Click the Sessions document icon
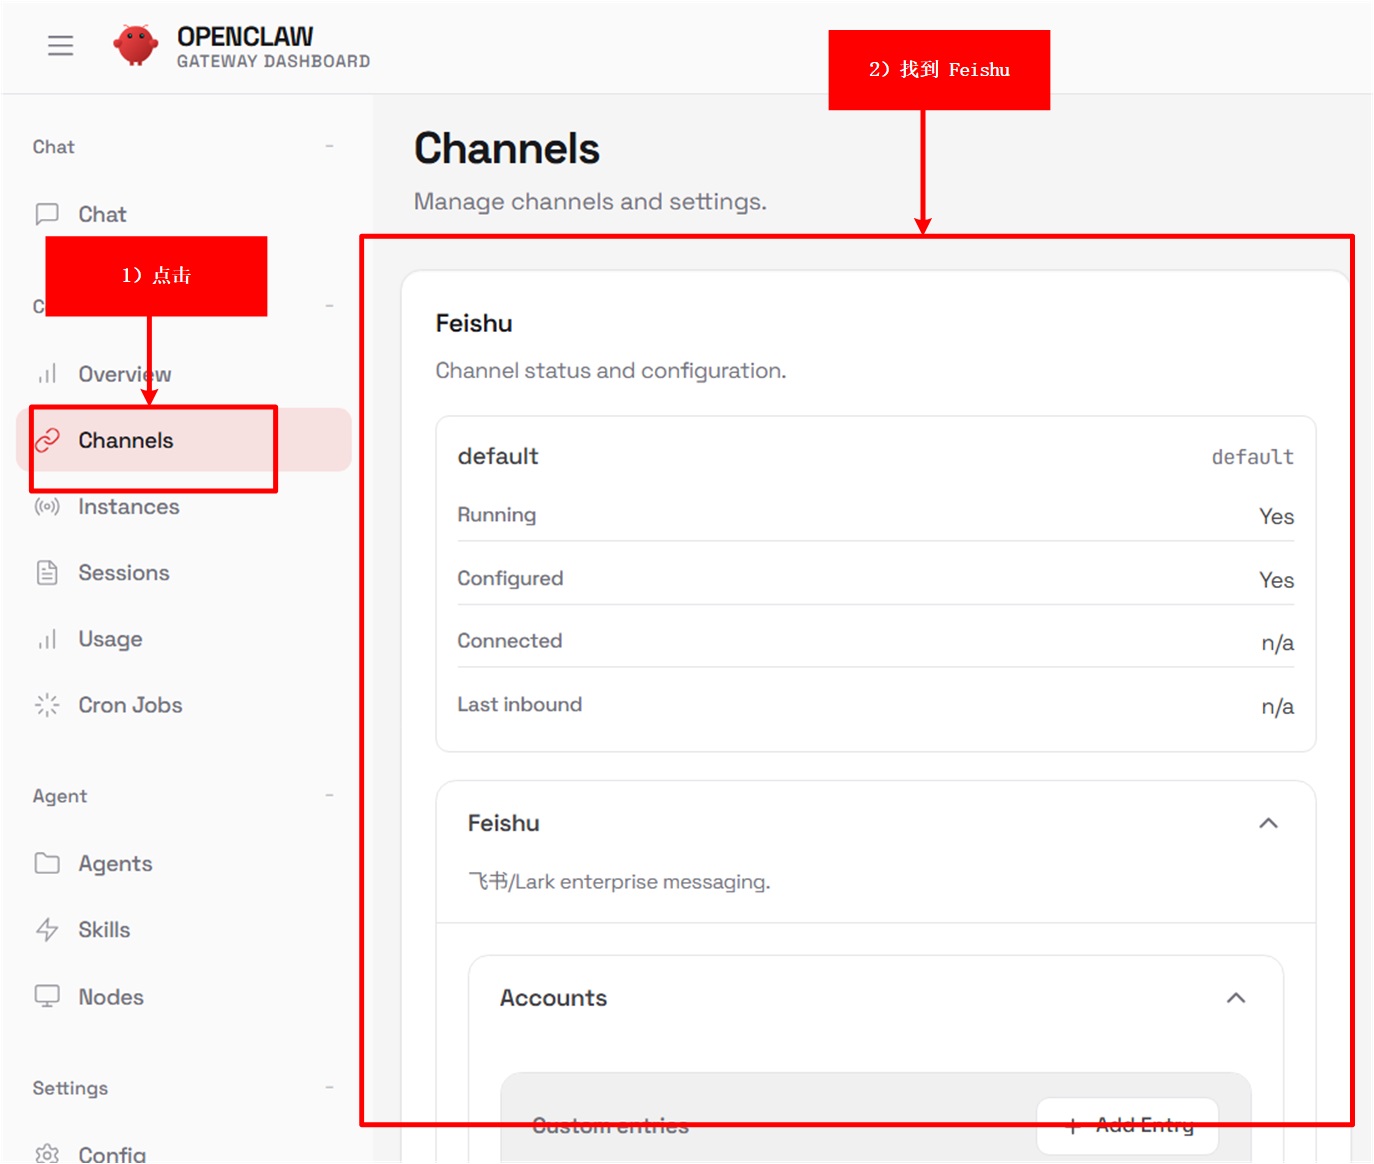The width and height of the screenshot is (1374, 1164). [x=47, y=573]
